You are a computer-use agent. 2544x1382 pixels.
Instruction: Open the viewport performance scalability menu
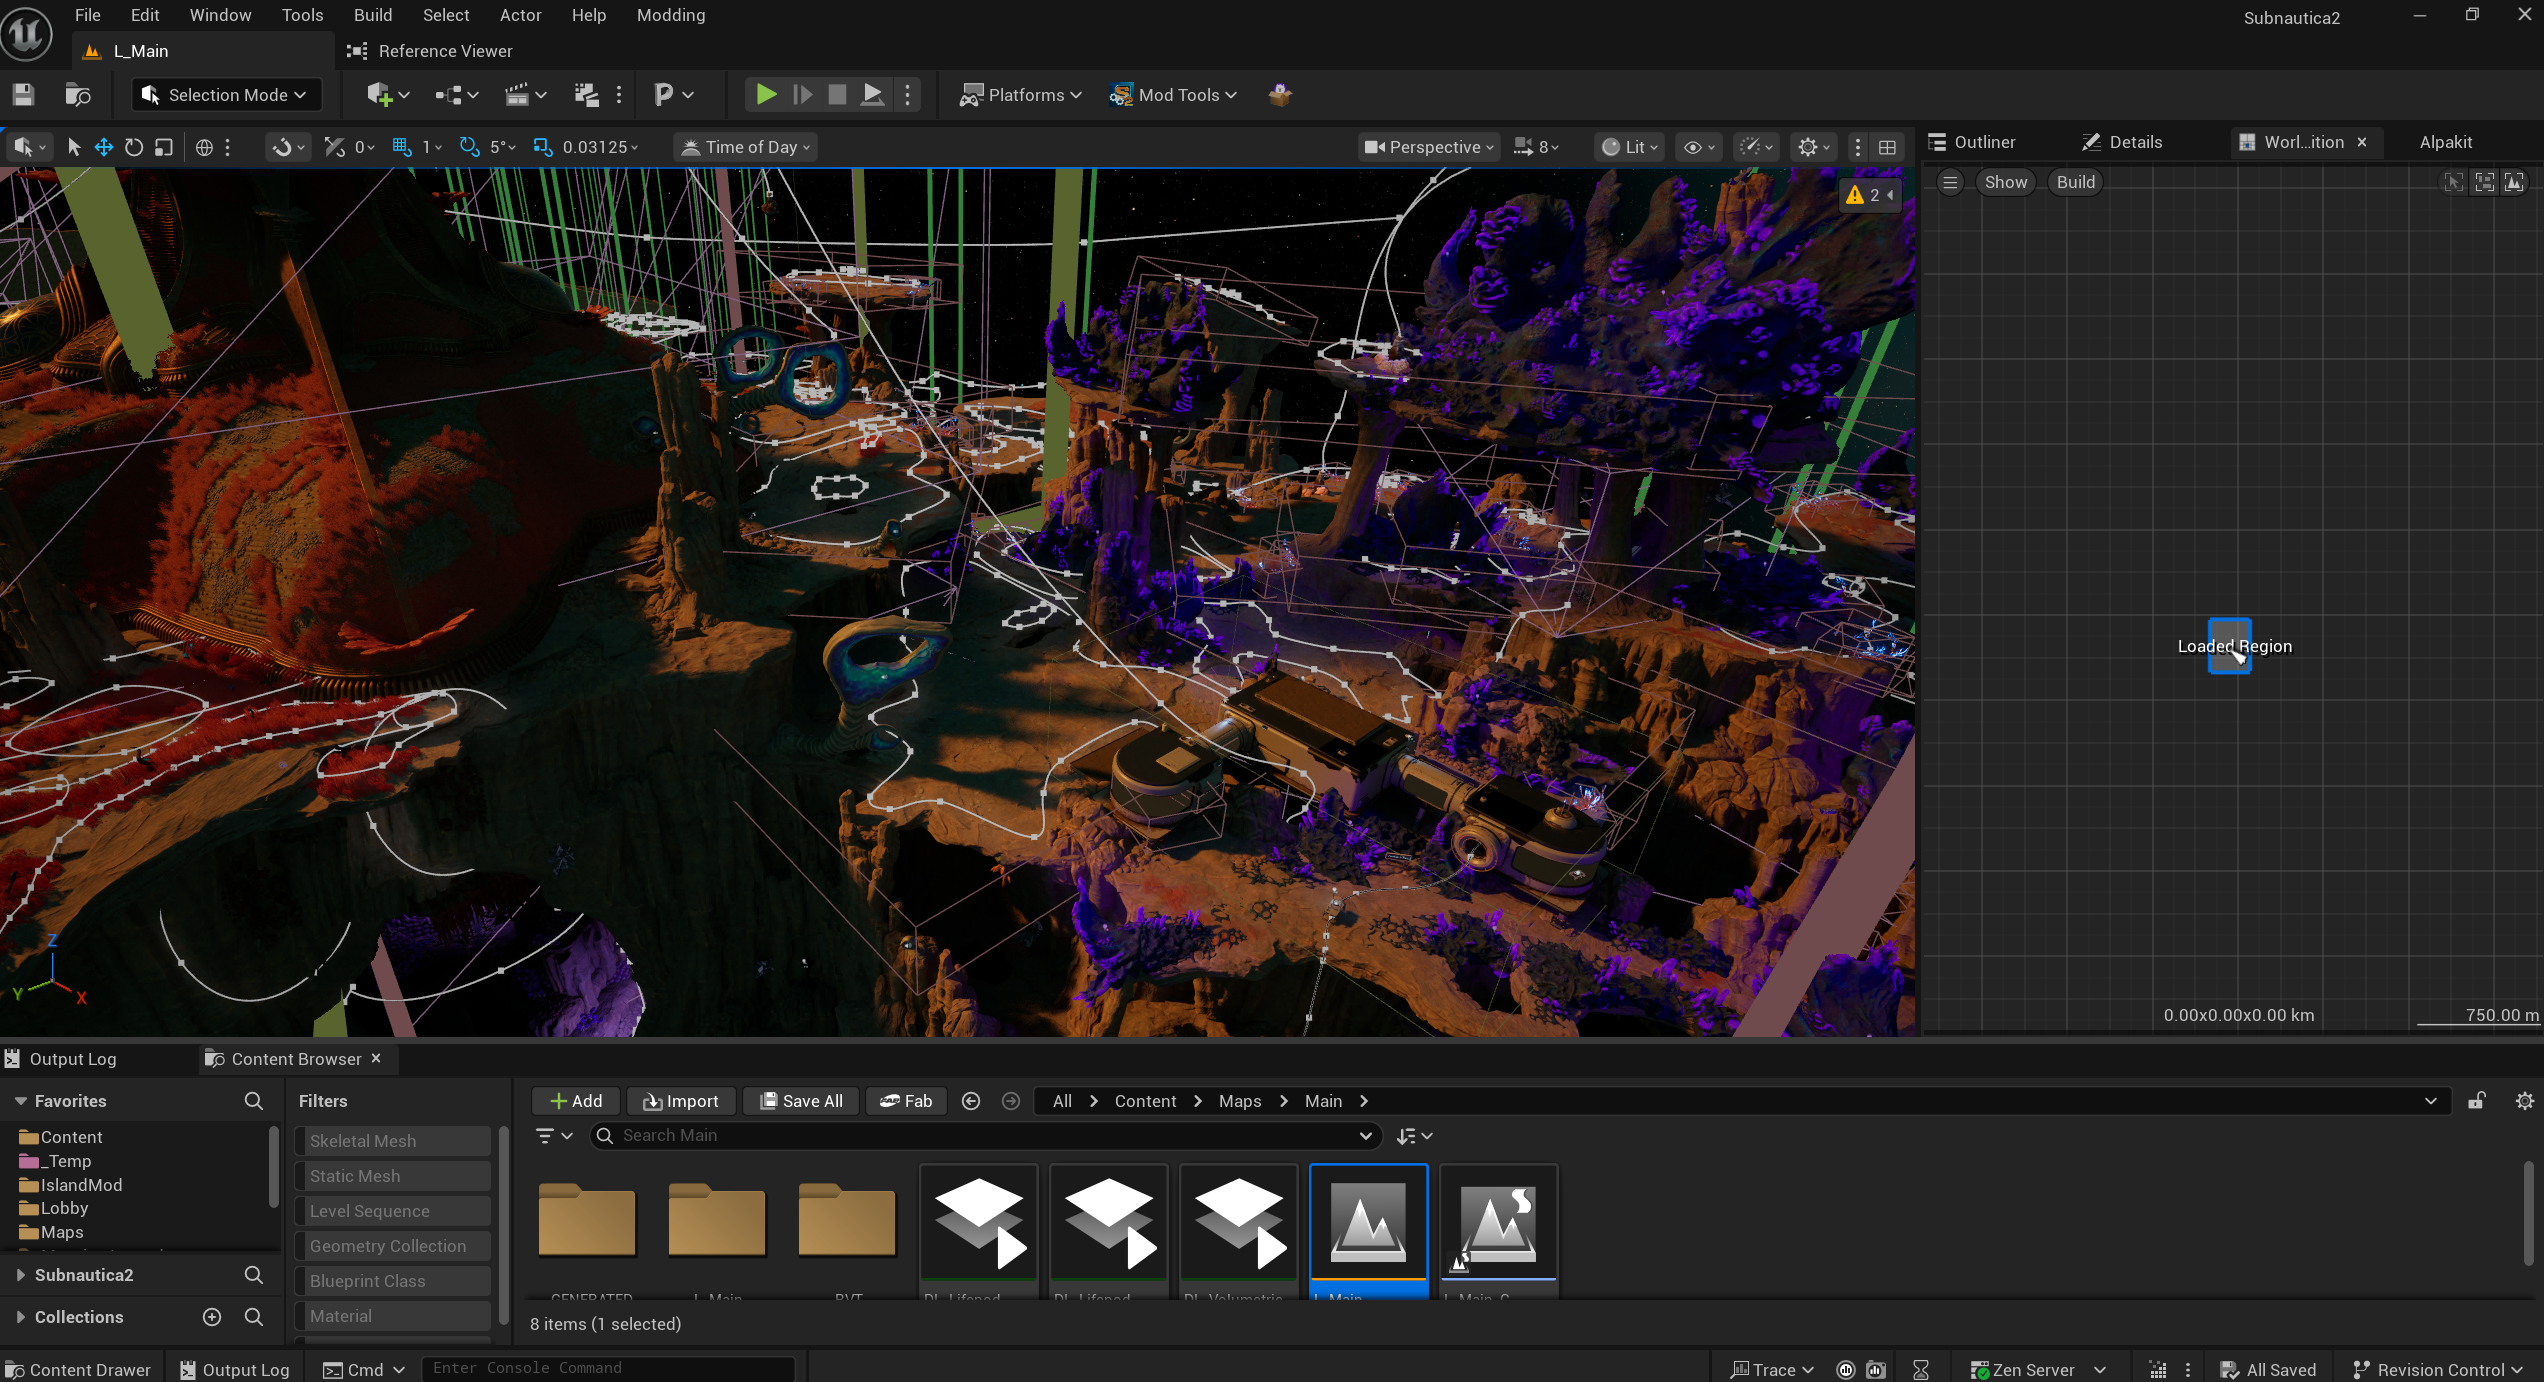coord(1756,147)
